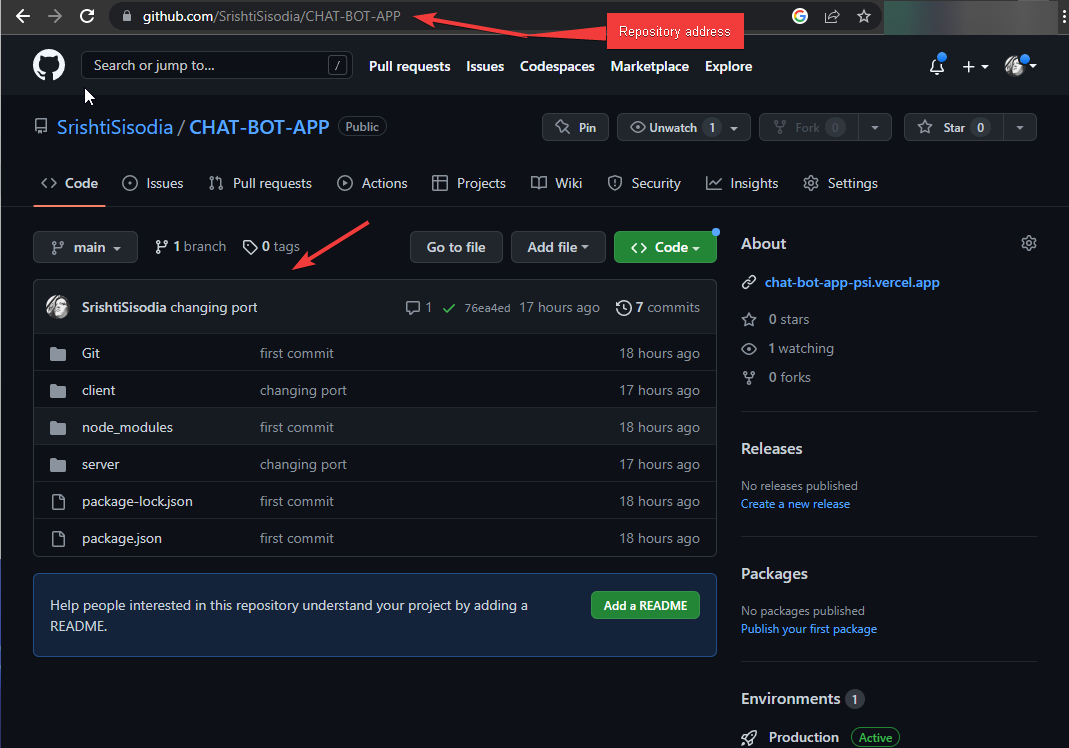Go to GitHub home via Octocat logo
1069x748 pixels.
click(49, 65)
